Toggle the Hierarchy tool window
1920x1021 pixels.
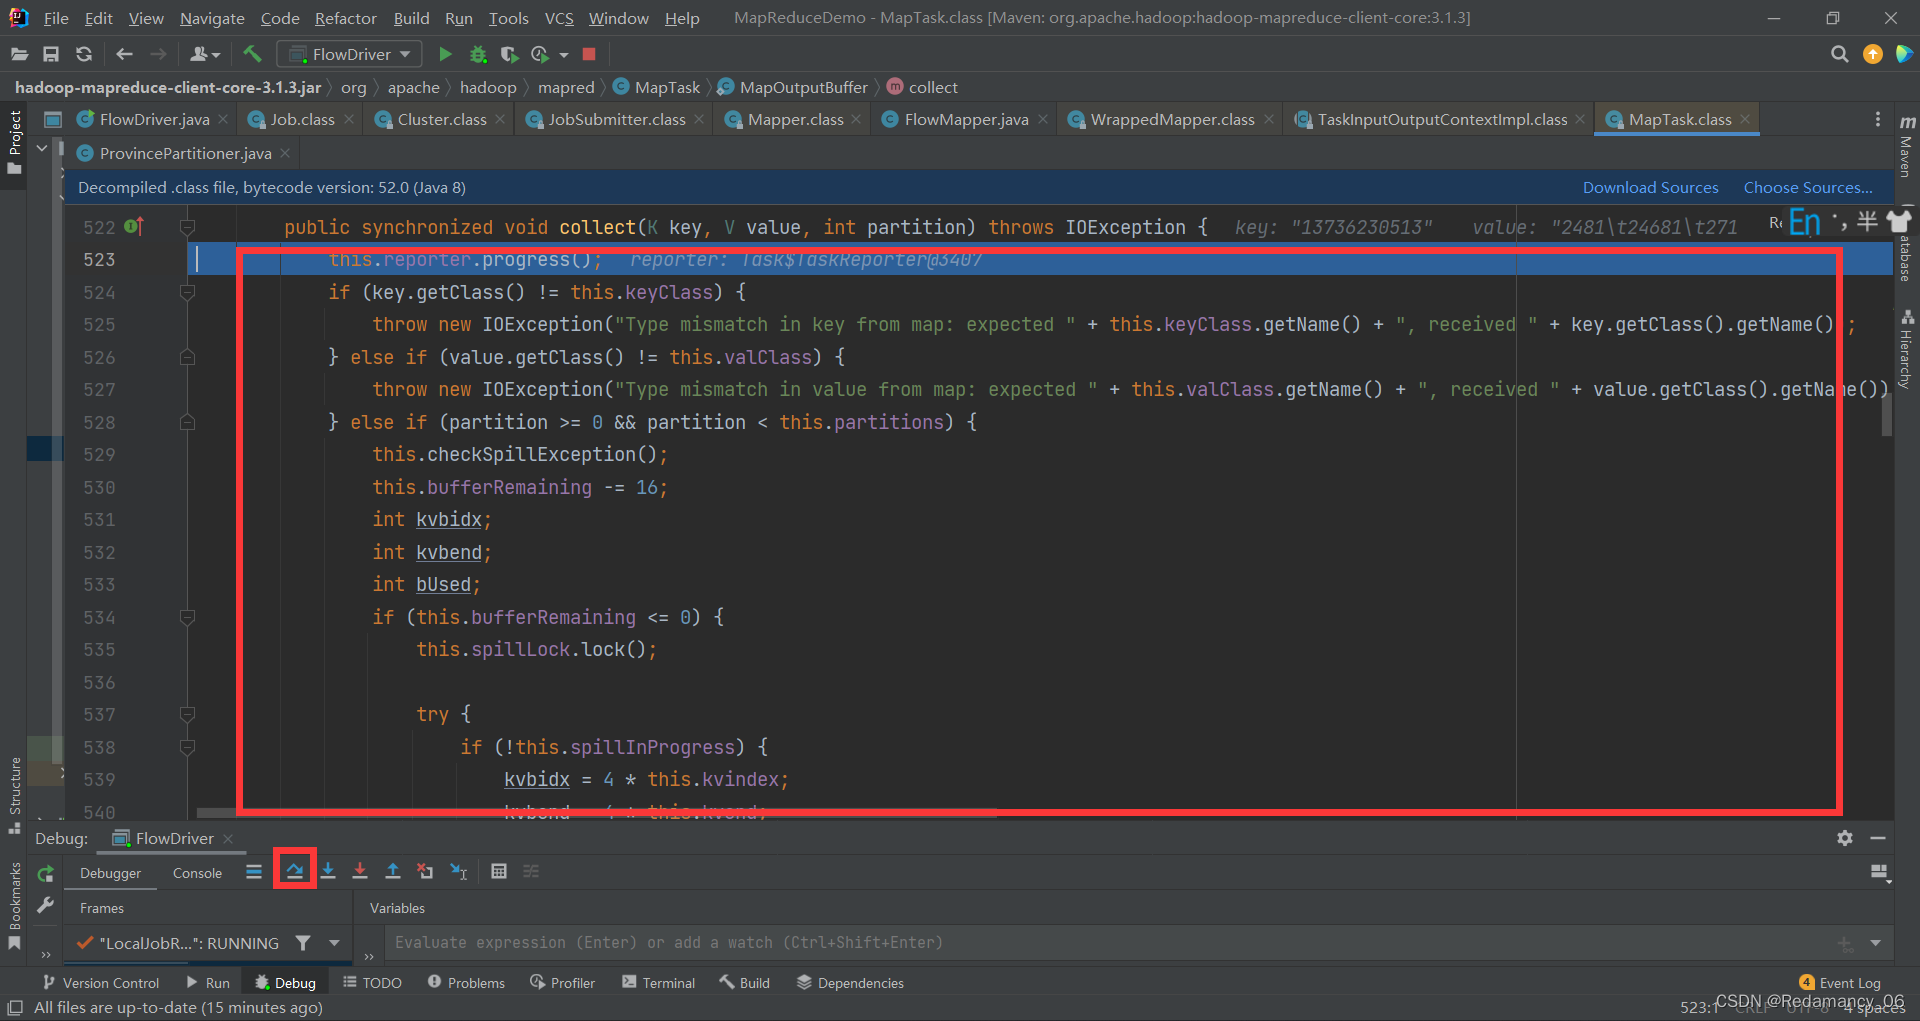(1906, 348)
